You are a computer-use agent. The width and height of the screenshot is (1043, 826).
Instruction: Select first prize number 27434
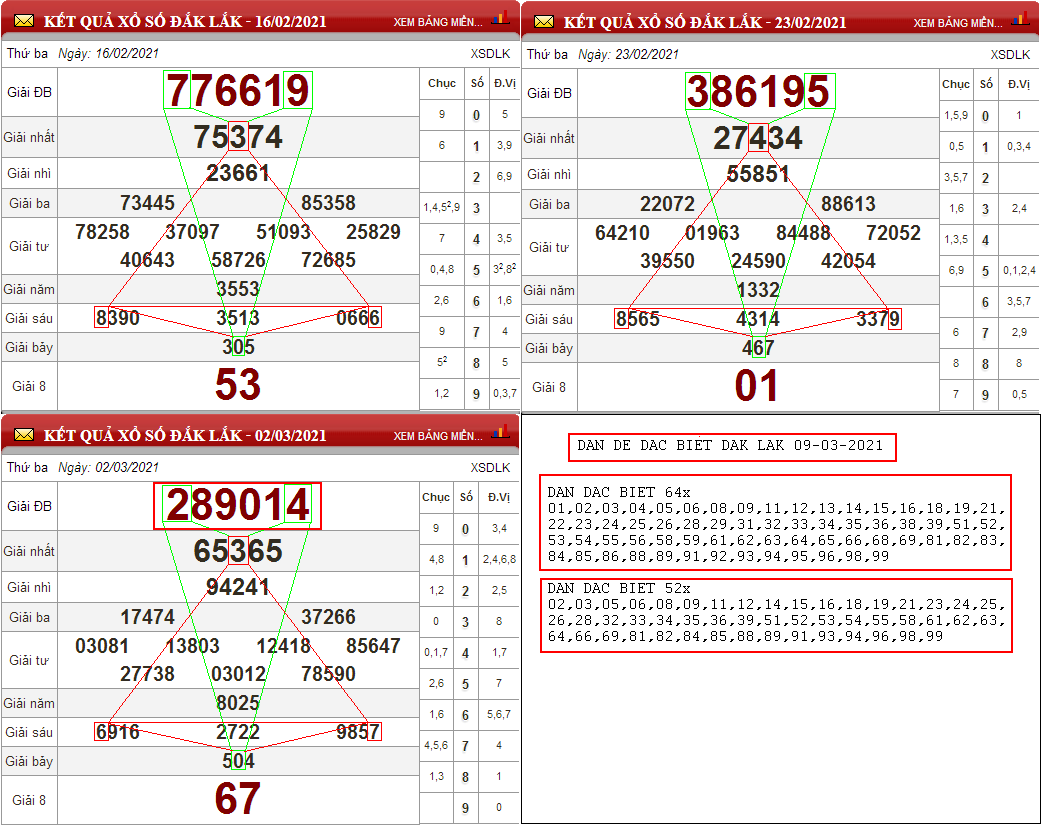coord(758,138)
